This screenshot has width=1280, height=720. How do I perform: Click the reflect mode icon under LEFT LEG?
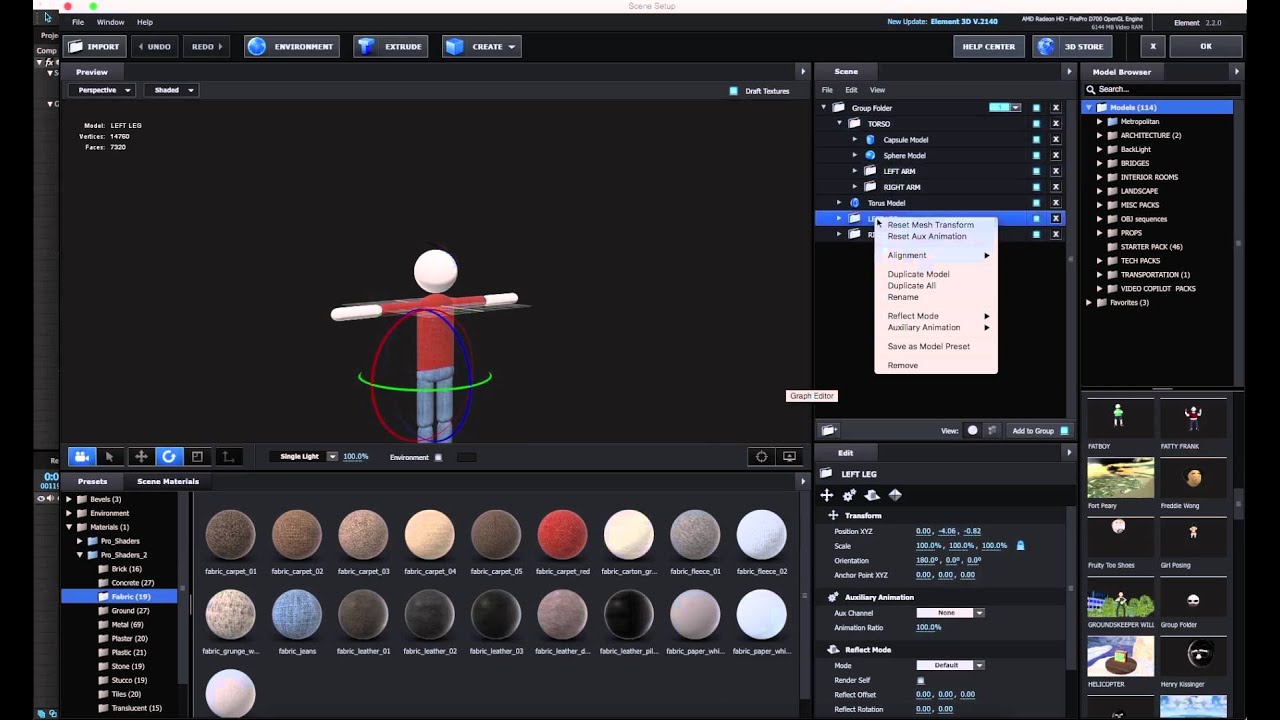[872, 495]
